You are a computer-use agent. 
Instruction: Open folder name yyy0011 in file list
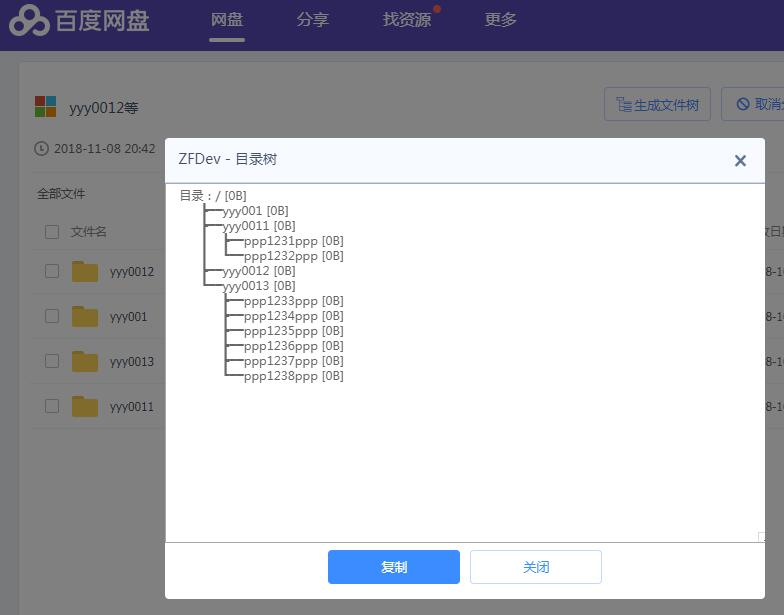point(132,406)
